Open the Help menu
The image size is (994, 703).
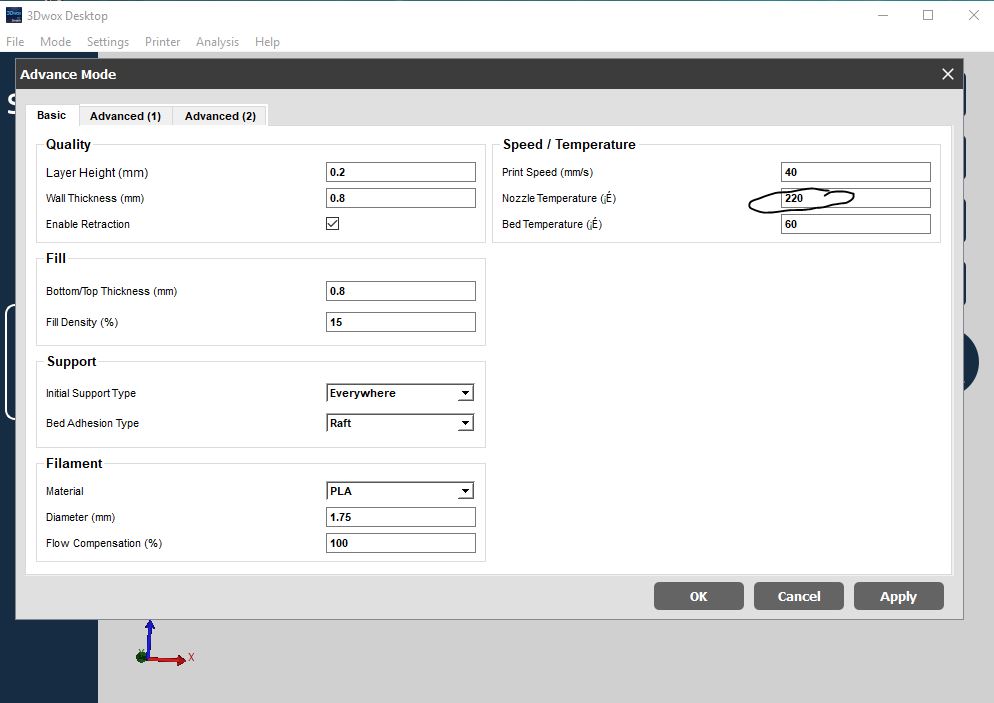click(267, 42)
